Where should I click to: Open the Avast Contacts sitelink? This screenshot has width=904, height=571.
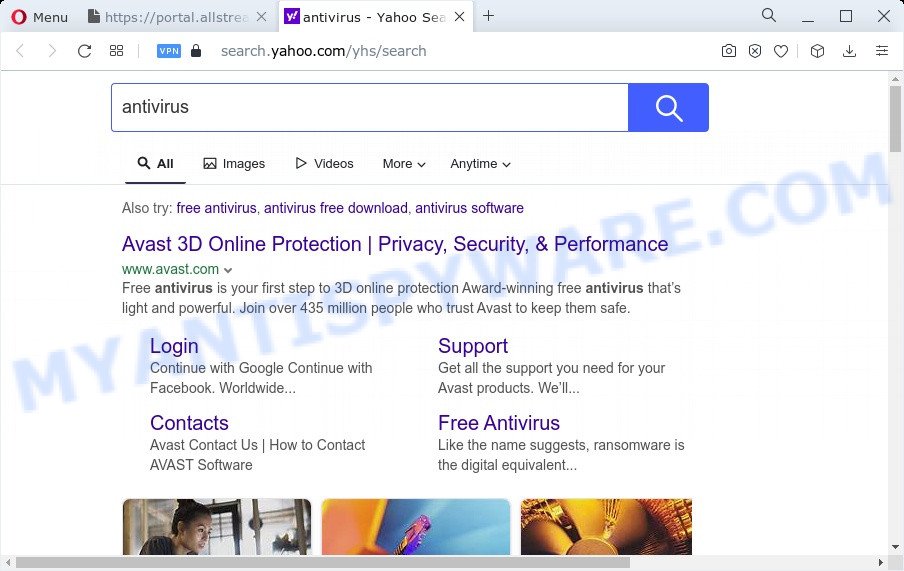click(189, 423)
